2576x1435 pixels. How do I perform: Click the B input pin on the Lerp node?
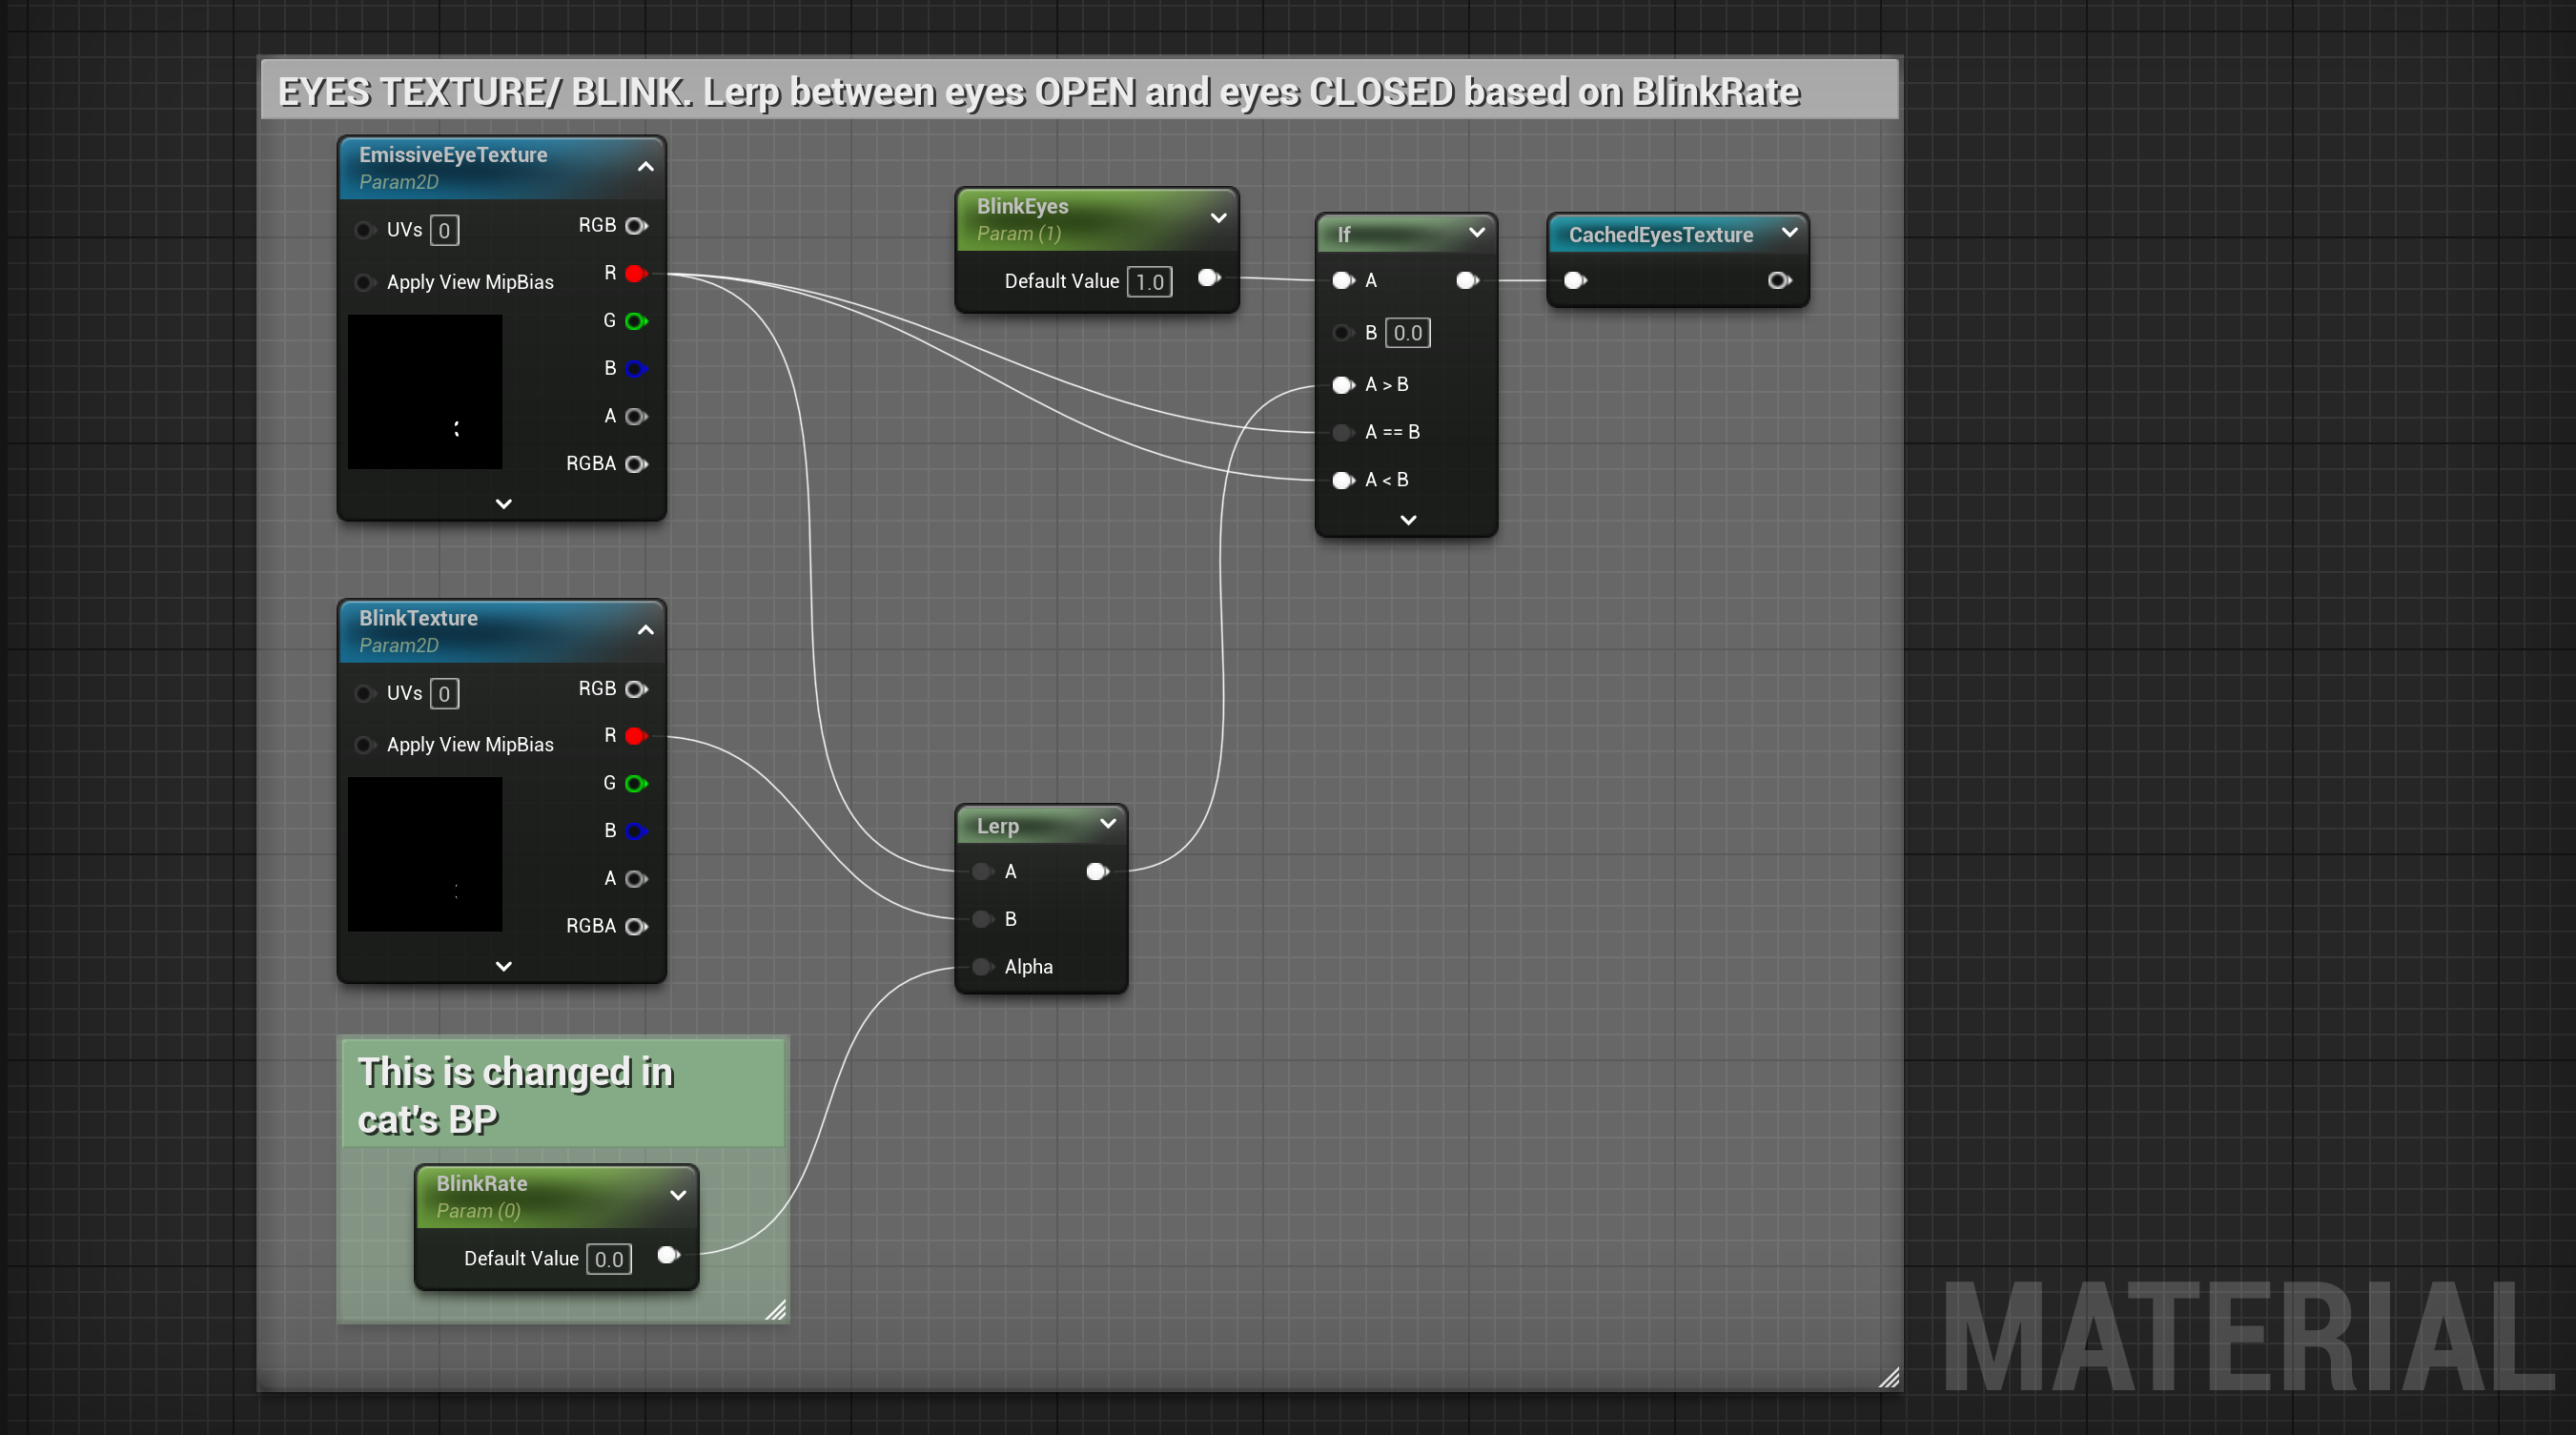(x=983, y=920)
